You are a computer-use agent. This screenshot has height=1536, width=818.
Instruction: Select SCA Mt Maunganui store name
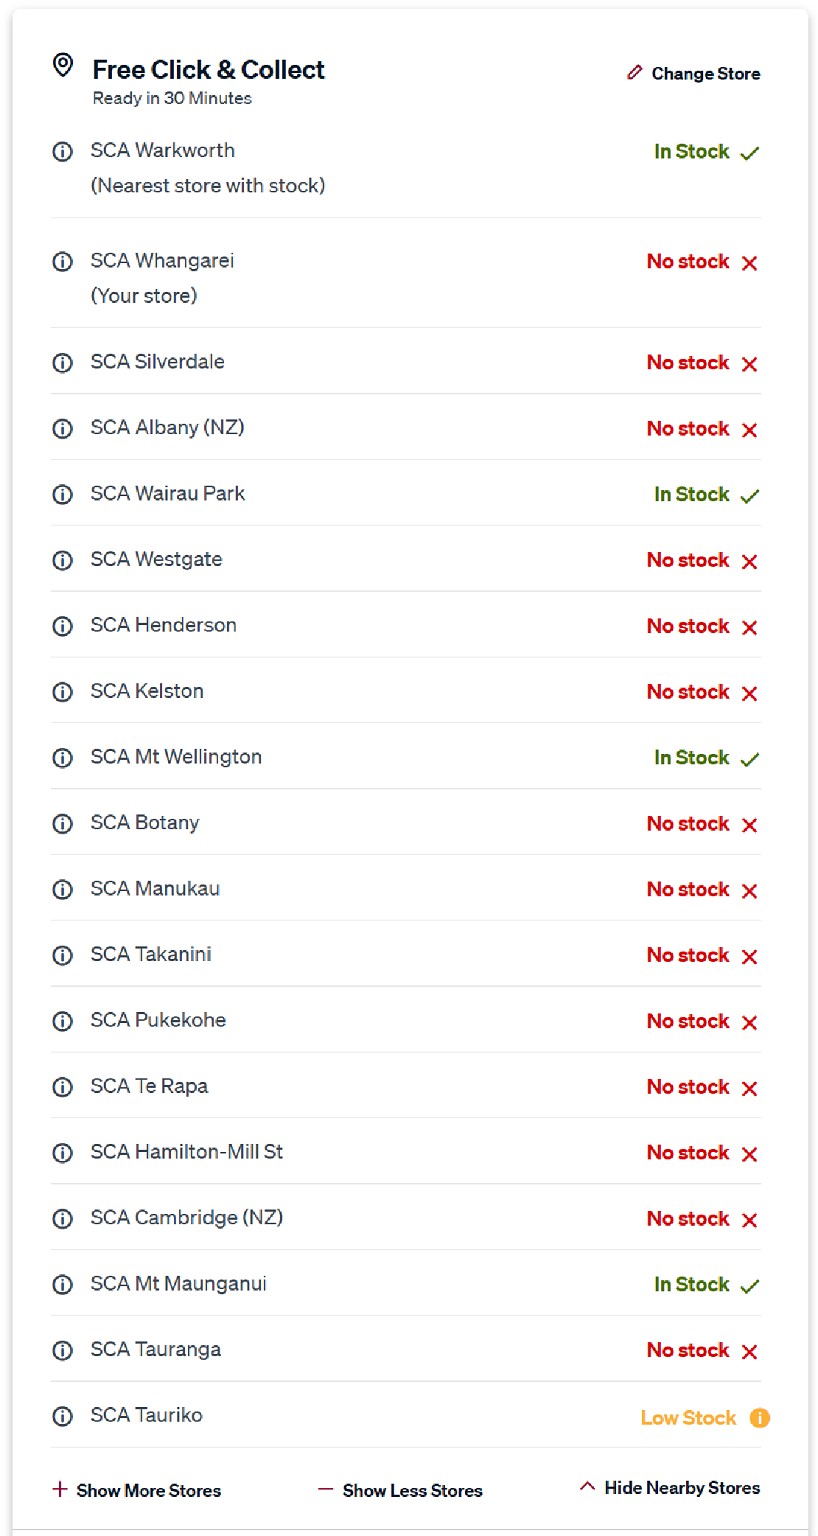178,1284
